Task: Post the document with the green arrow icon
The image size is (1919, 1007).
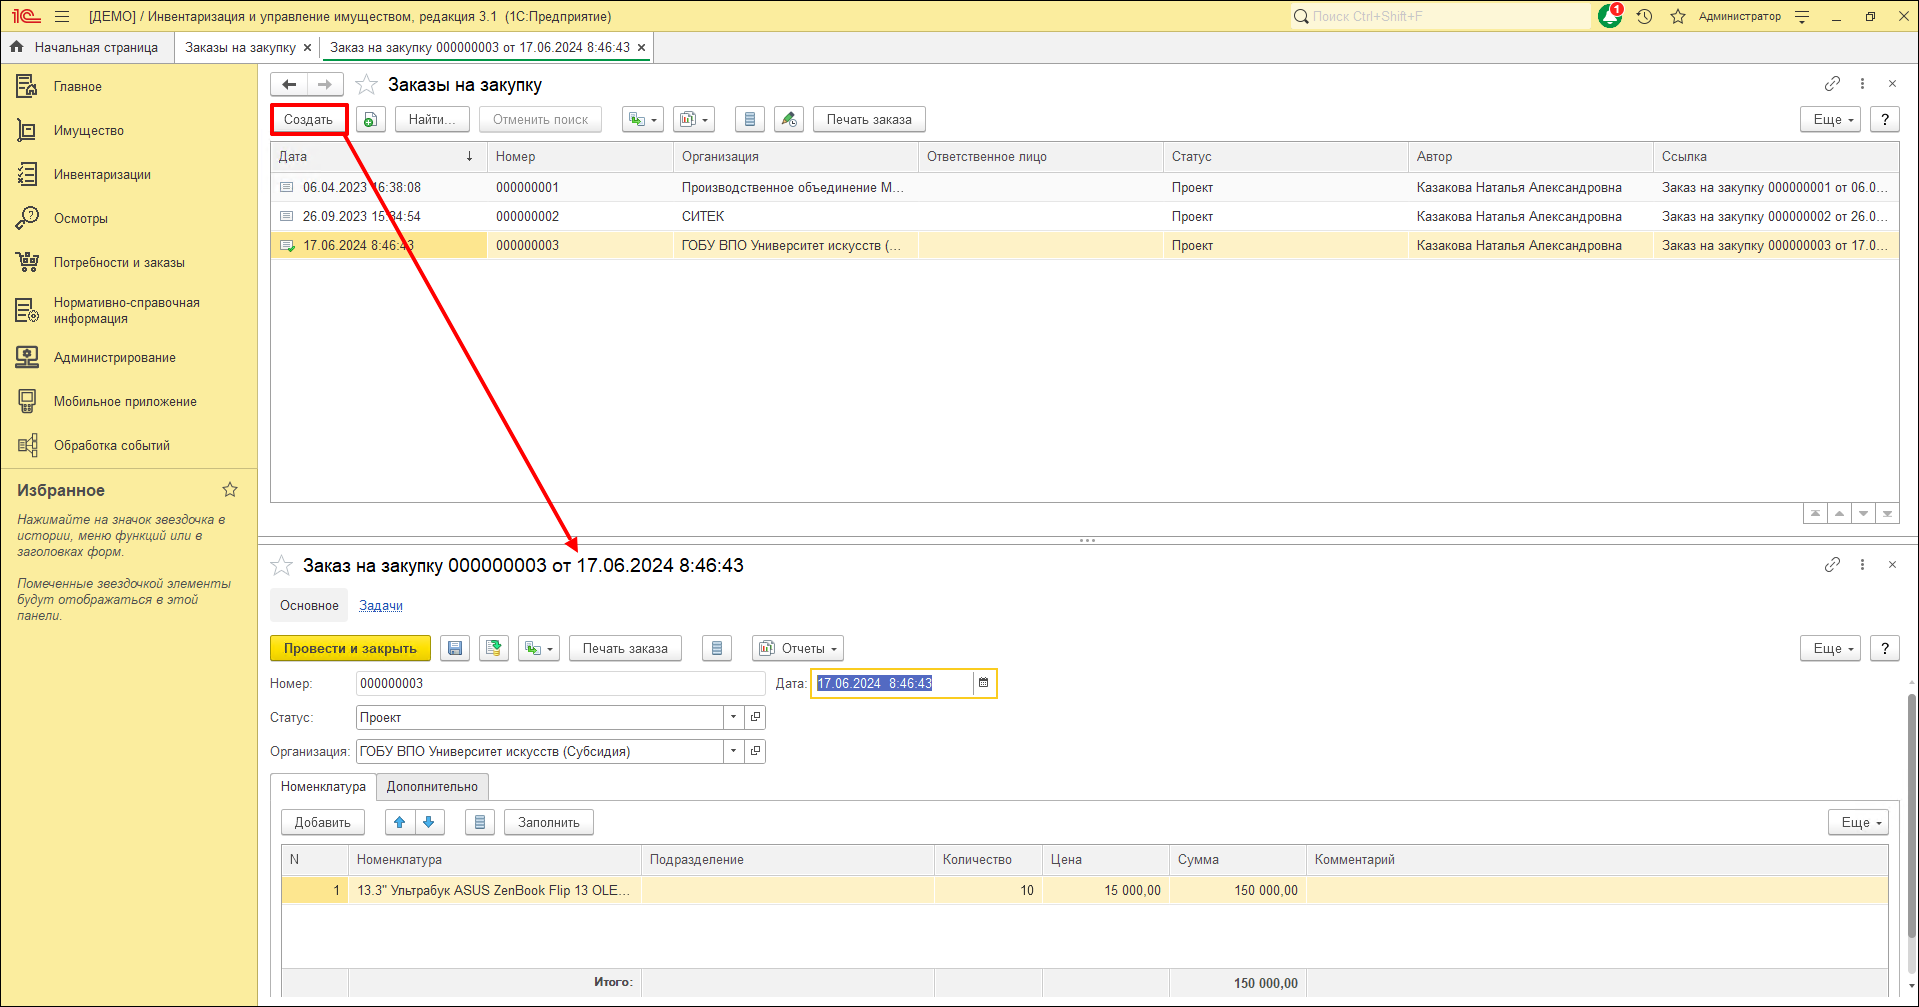Action: pos(494,648)
